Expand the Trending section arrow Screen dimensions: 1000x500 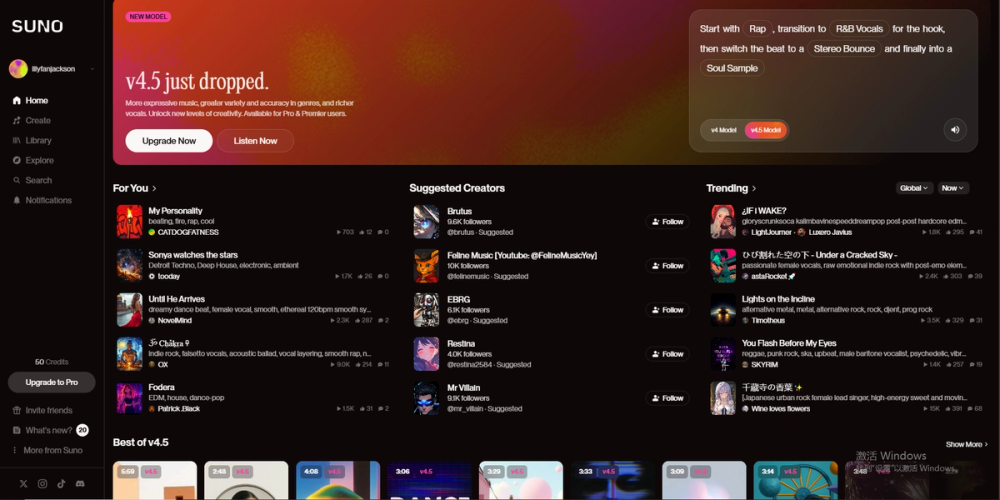tap(754, 188)
